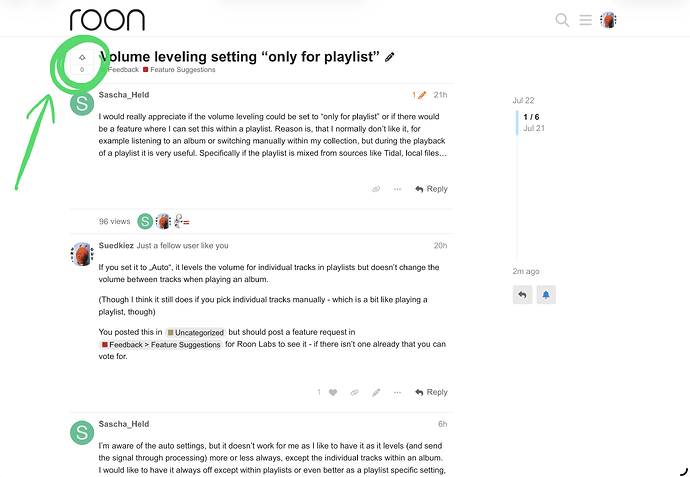Upvote the topic using vote arrow
This screenshot has width=690, height=477.
(82, 58)
